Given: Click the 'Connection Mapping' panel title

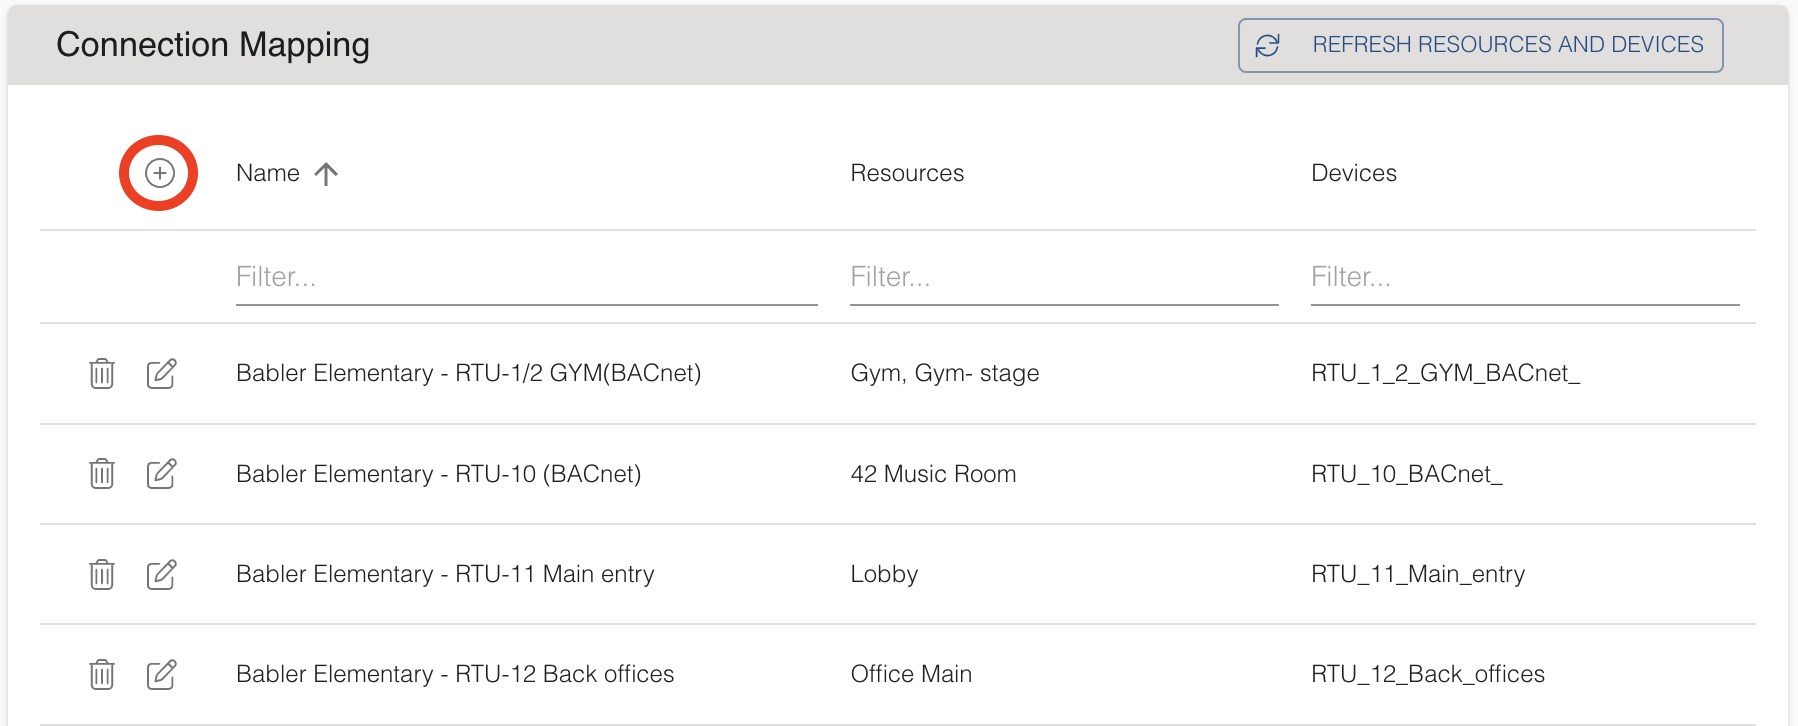Looking at the screenshot, I should (213, 45).
